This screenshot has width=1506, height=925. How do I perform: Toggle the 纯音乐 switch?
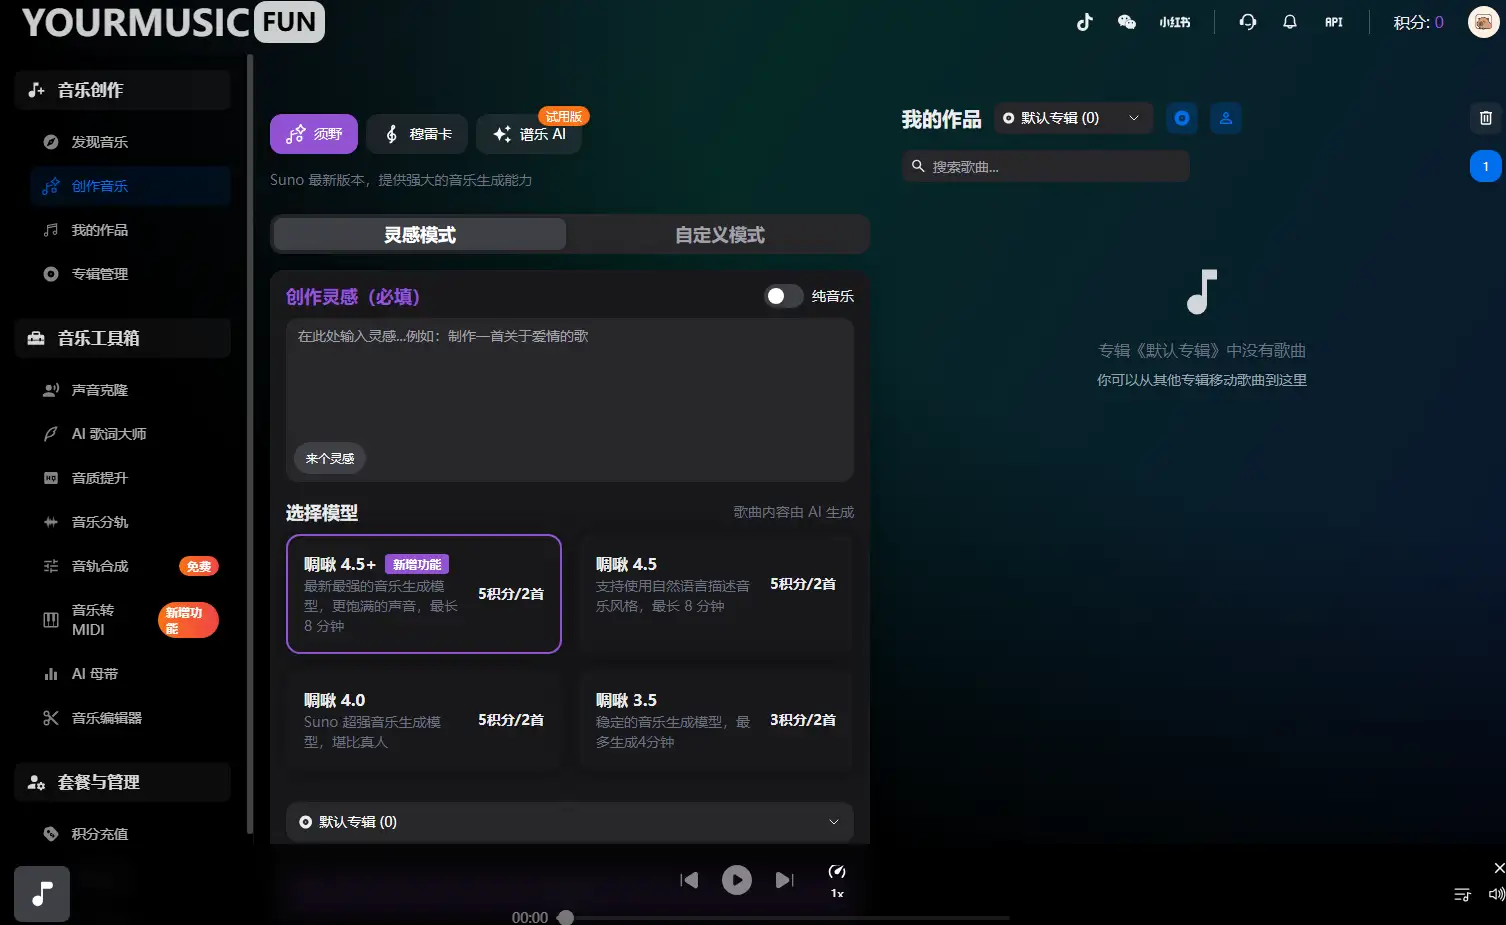[x=784, y=296]
